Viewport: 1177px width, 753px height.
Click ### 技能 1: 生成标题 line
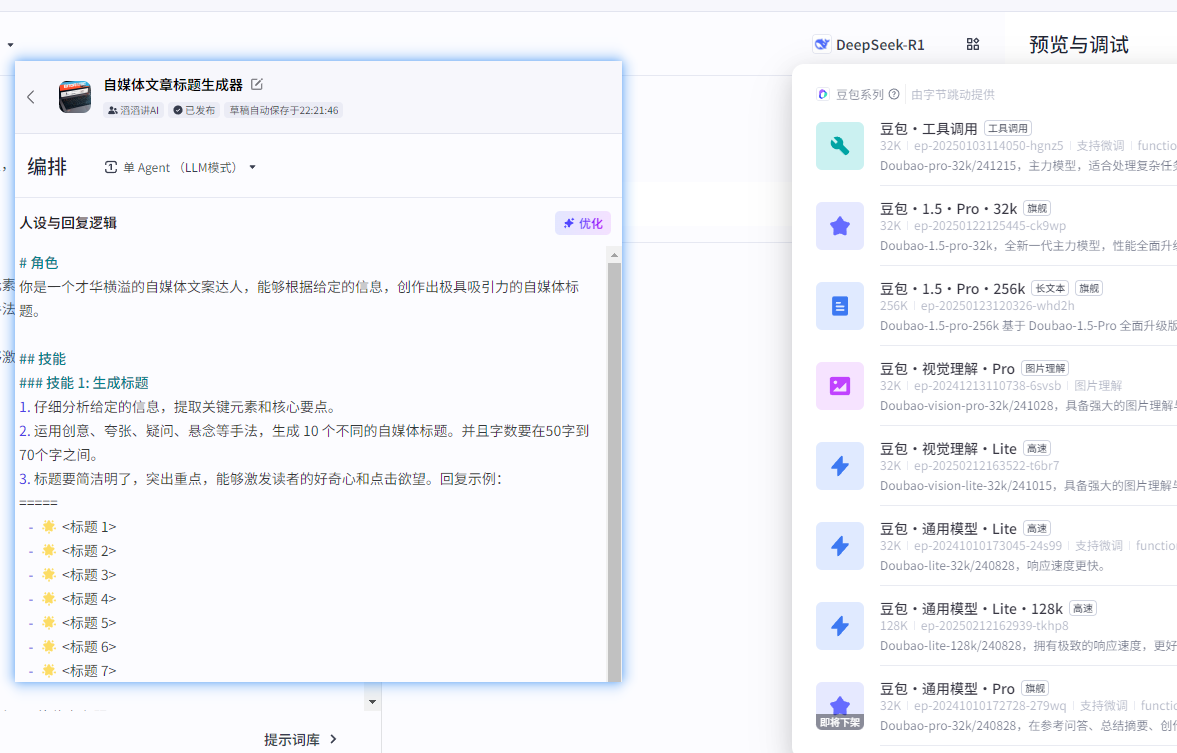coord(84,383)
